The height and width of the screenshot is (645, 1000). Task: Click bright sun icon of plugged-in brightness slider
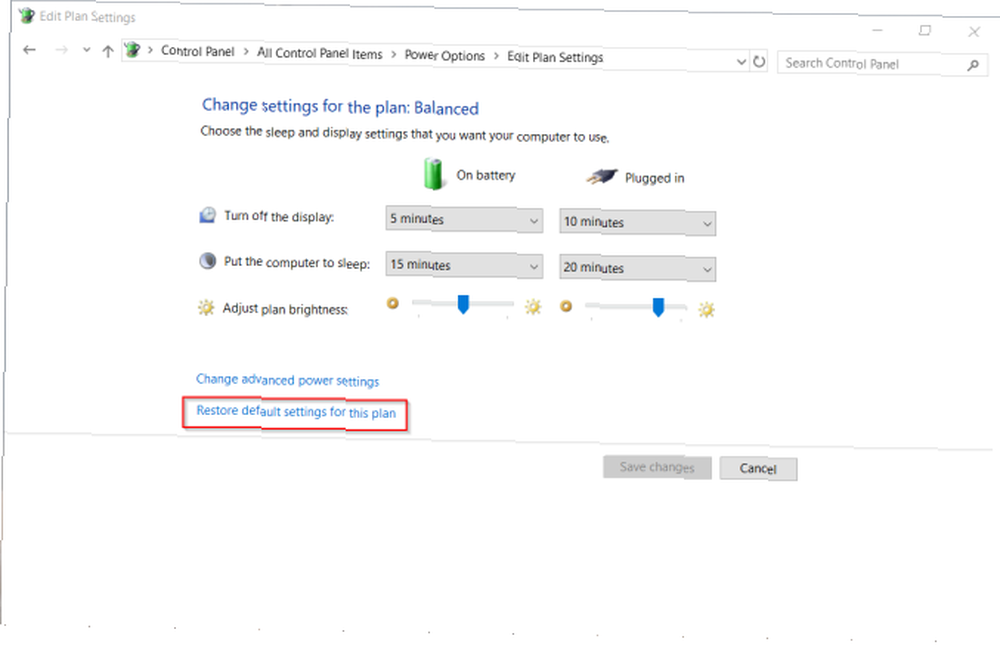coord(706,310)
